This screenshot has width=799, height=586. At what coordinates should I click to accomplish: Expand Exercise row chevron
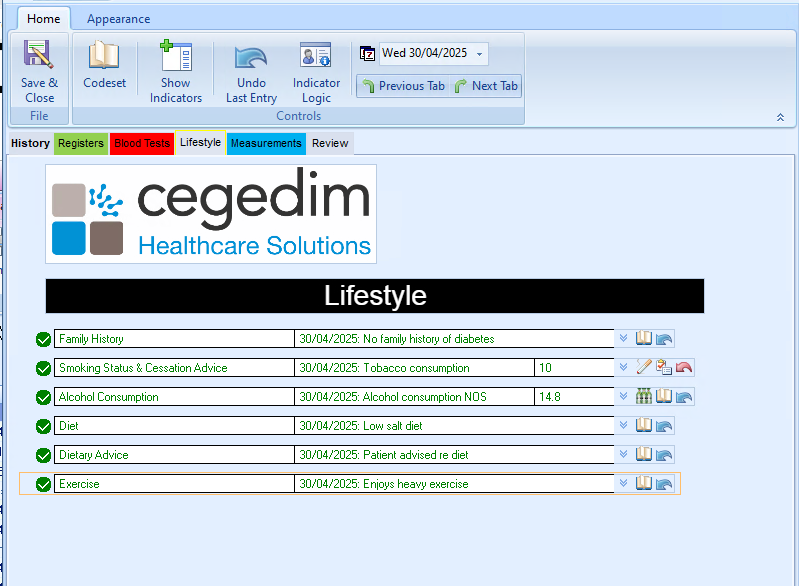623,484
